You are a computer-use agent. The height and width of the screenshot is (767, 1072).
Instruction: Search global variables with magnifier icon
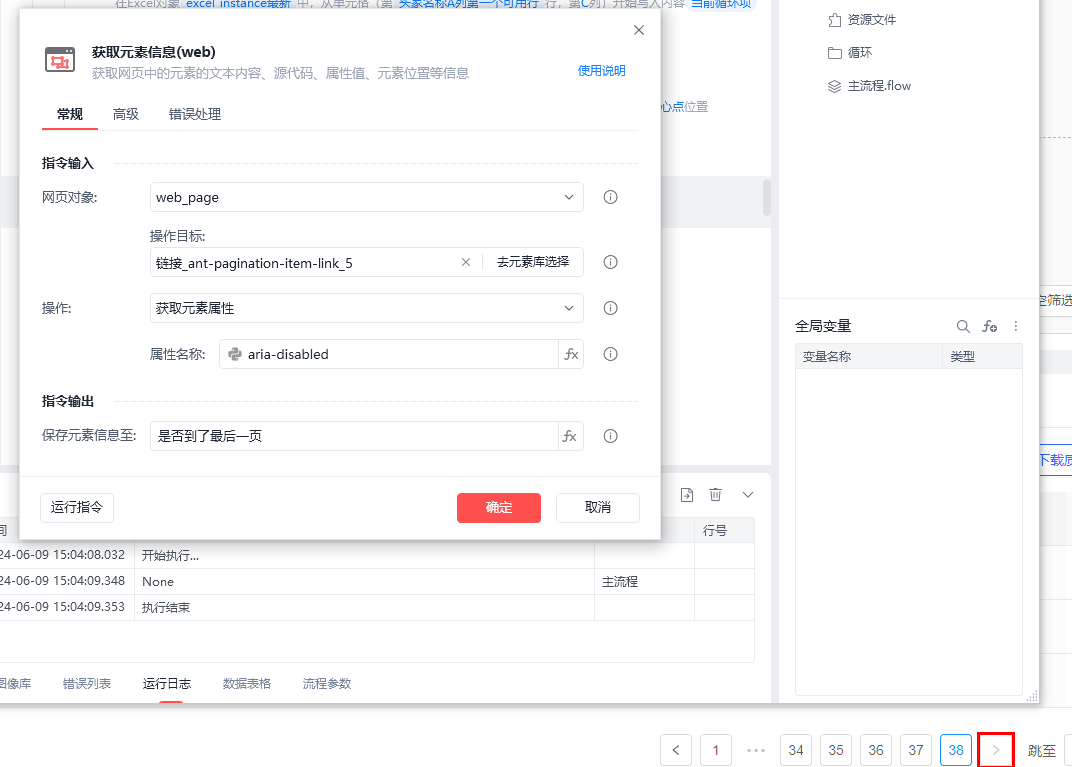coord(963,326)
